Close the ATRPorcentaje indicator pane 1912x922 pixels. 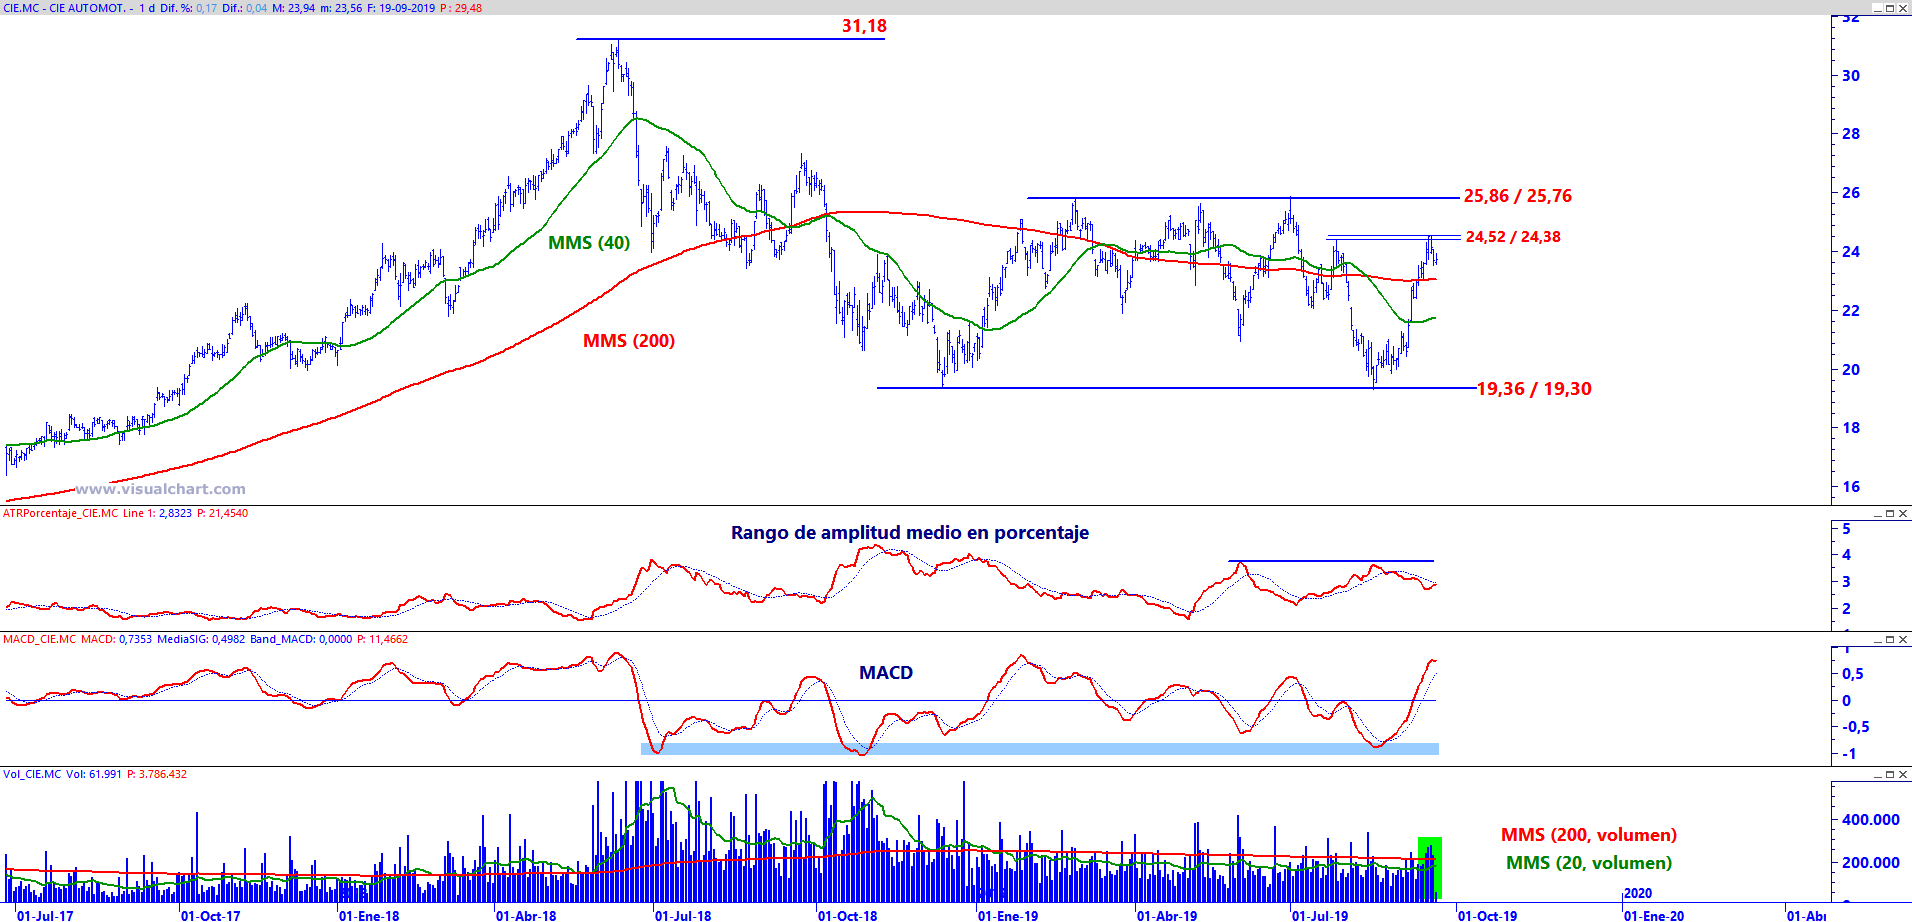pos(1903,514)
